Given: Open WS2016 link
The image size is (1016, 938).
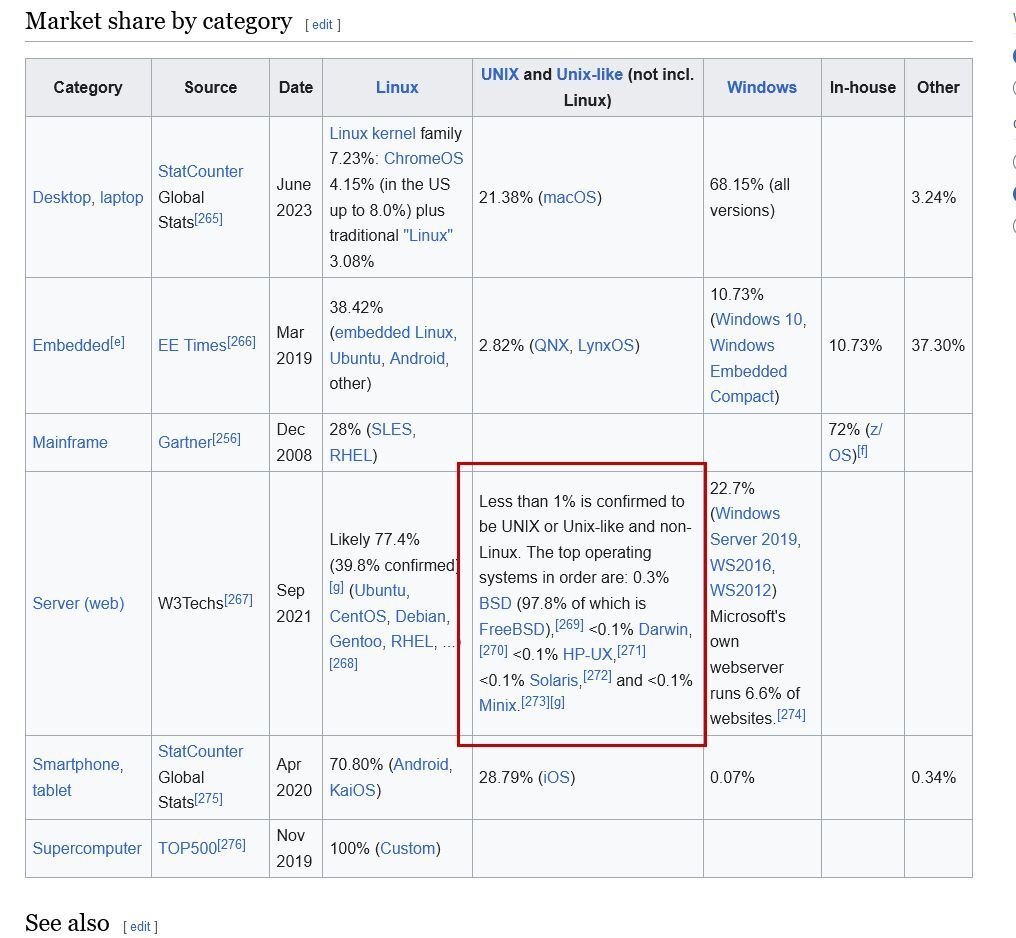Looking at the screenshot, I should pos(743,566).
